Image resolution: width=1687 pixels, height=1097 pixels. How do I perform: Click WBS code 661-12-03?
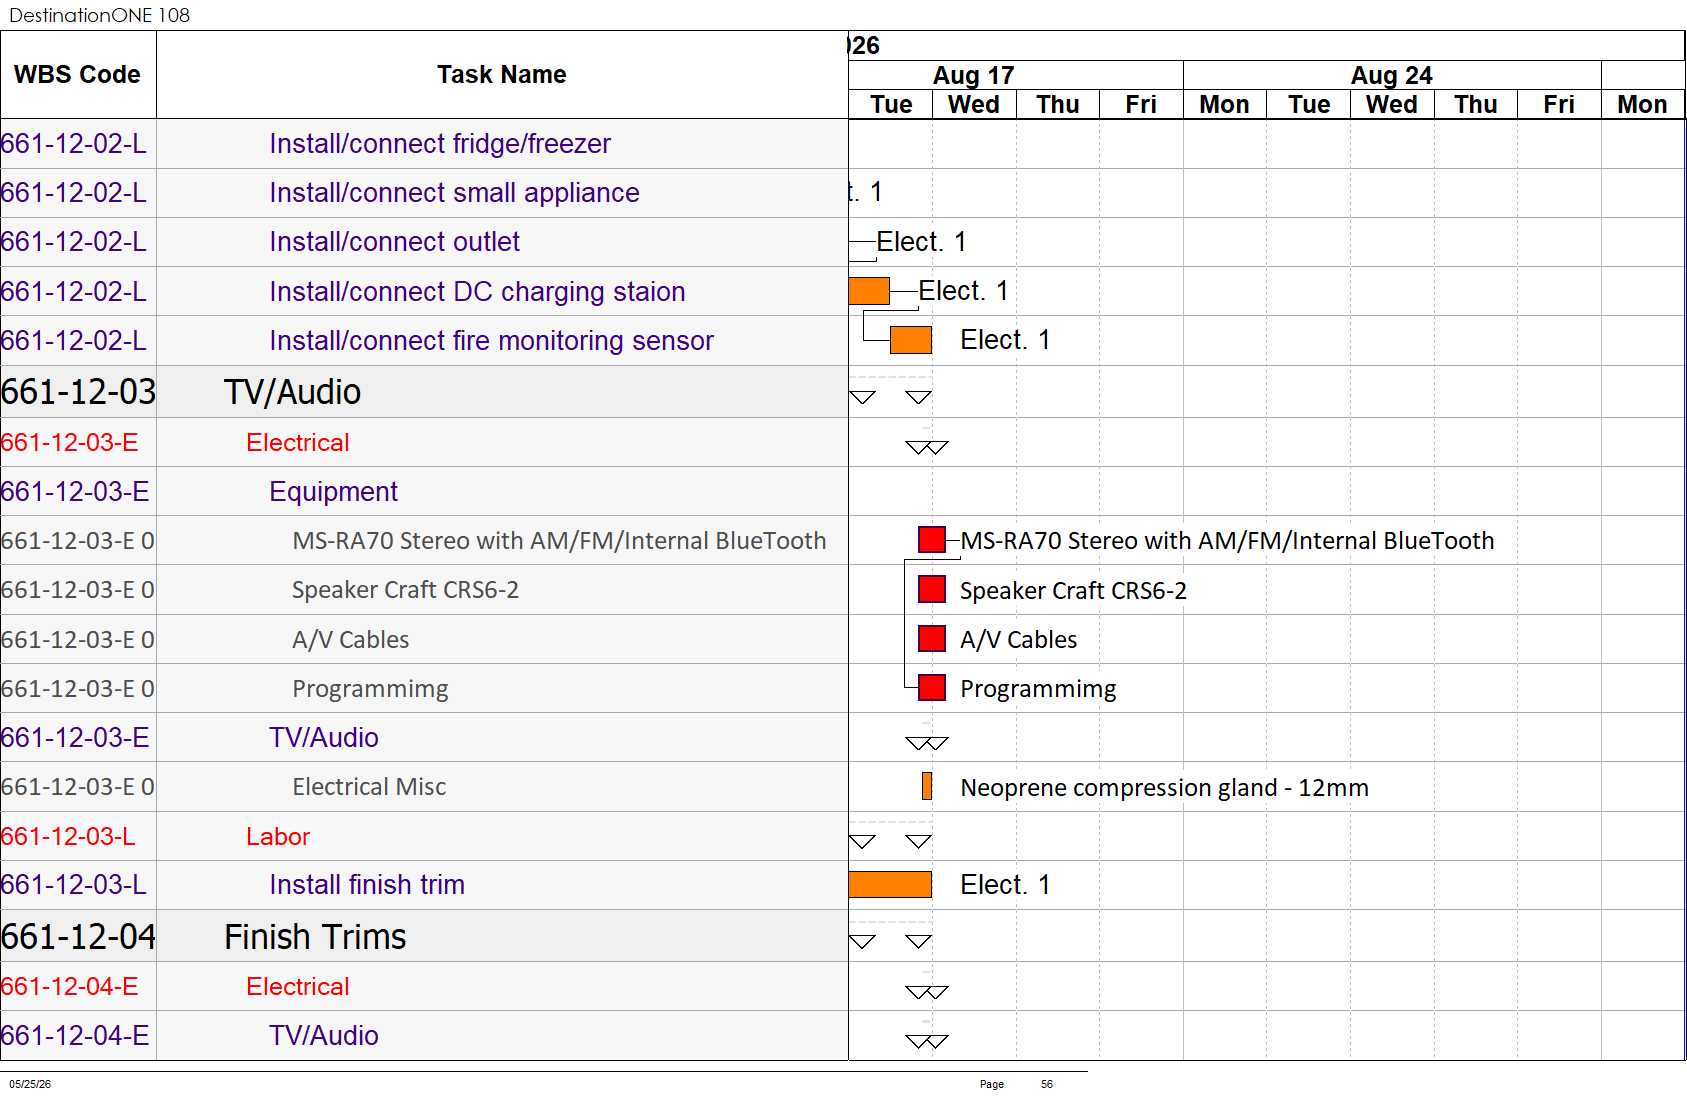pos(78,392)
